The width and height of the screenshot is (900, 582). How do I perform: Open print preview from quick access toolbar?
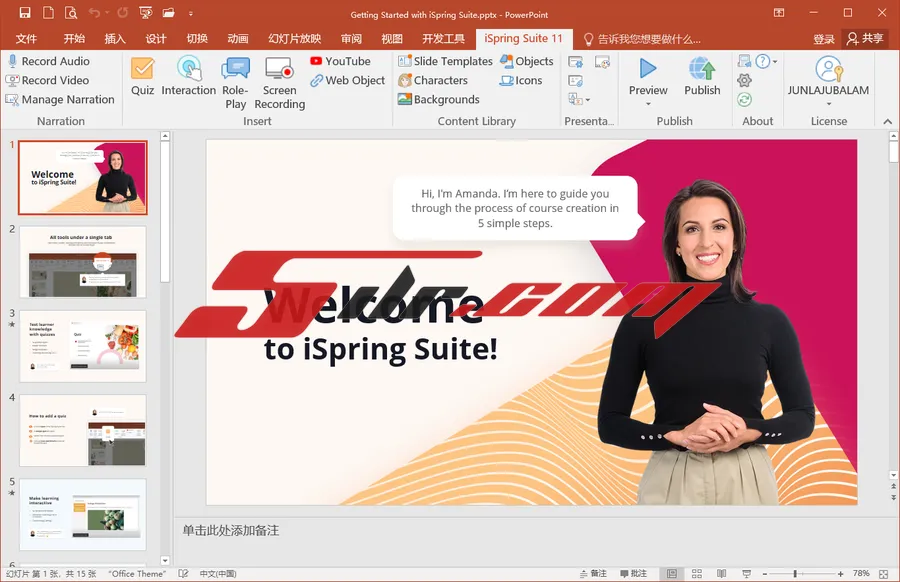click(71, 13)
